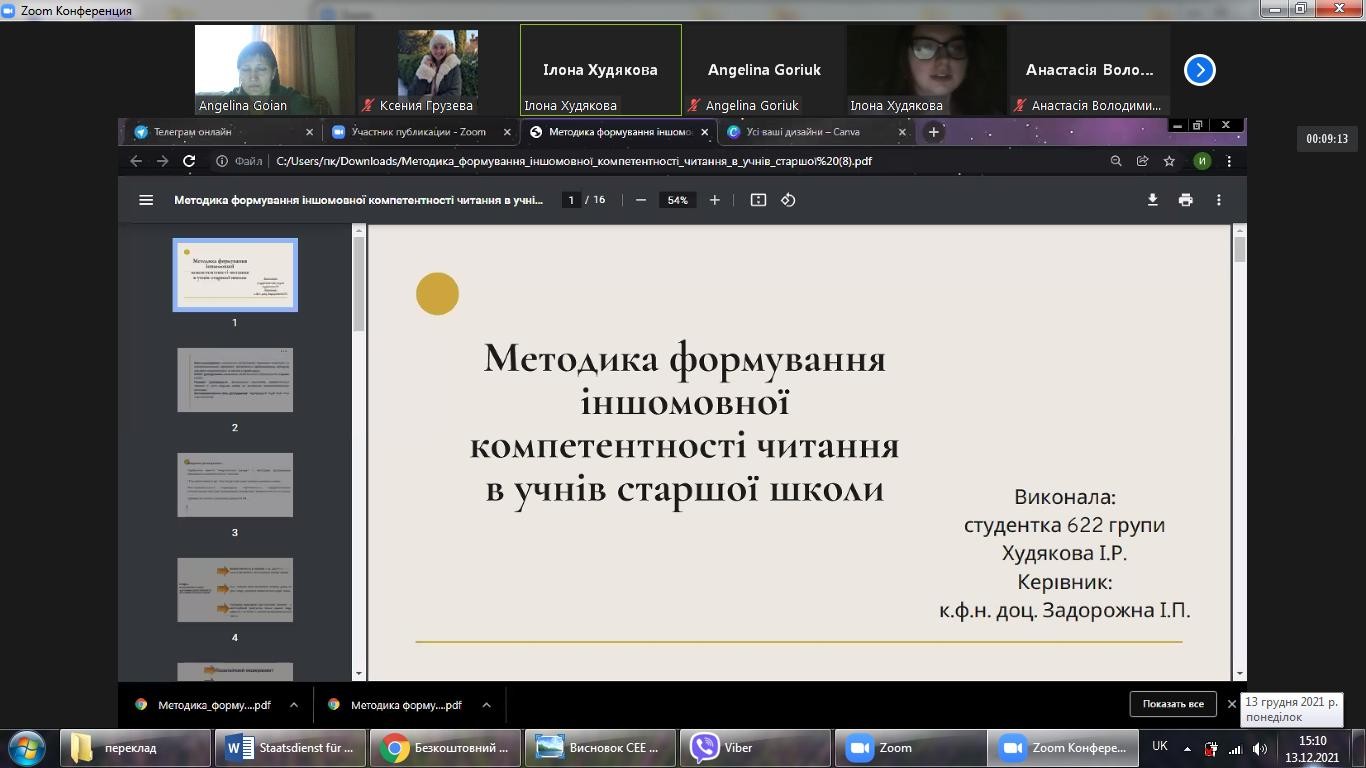
Task: Reload the browser page
Action: click(x=188, y=161)
